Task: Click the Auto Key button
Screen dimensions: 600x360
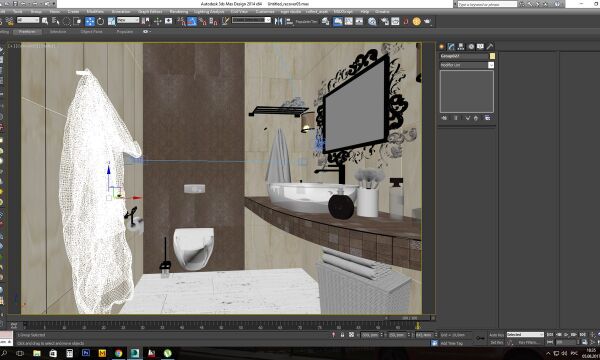Action: click(x=497, y=335)
